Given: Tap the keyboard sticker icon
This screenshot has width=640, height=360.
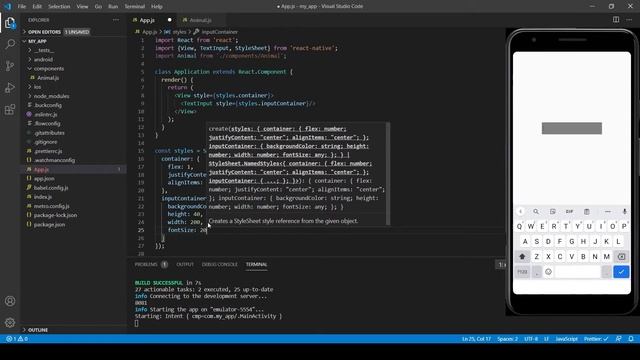Looking at the screenshot, I should pos(553,211).
